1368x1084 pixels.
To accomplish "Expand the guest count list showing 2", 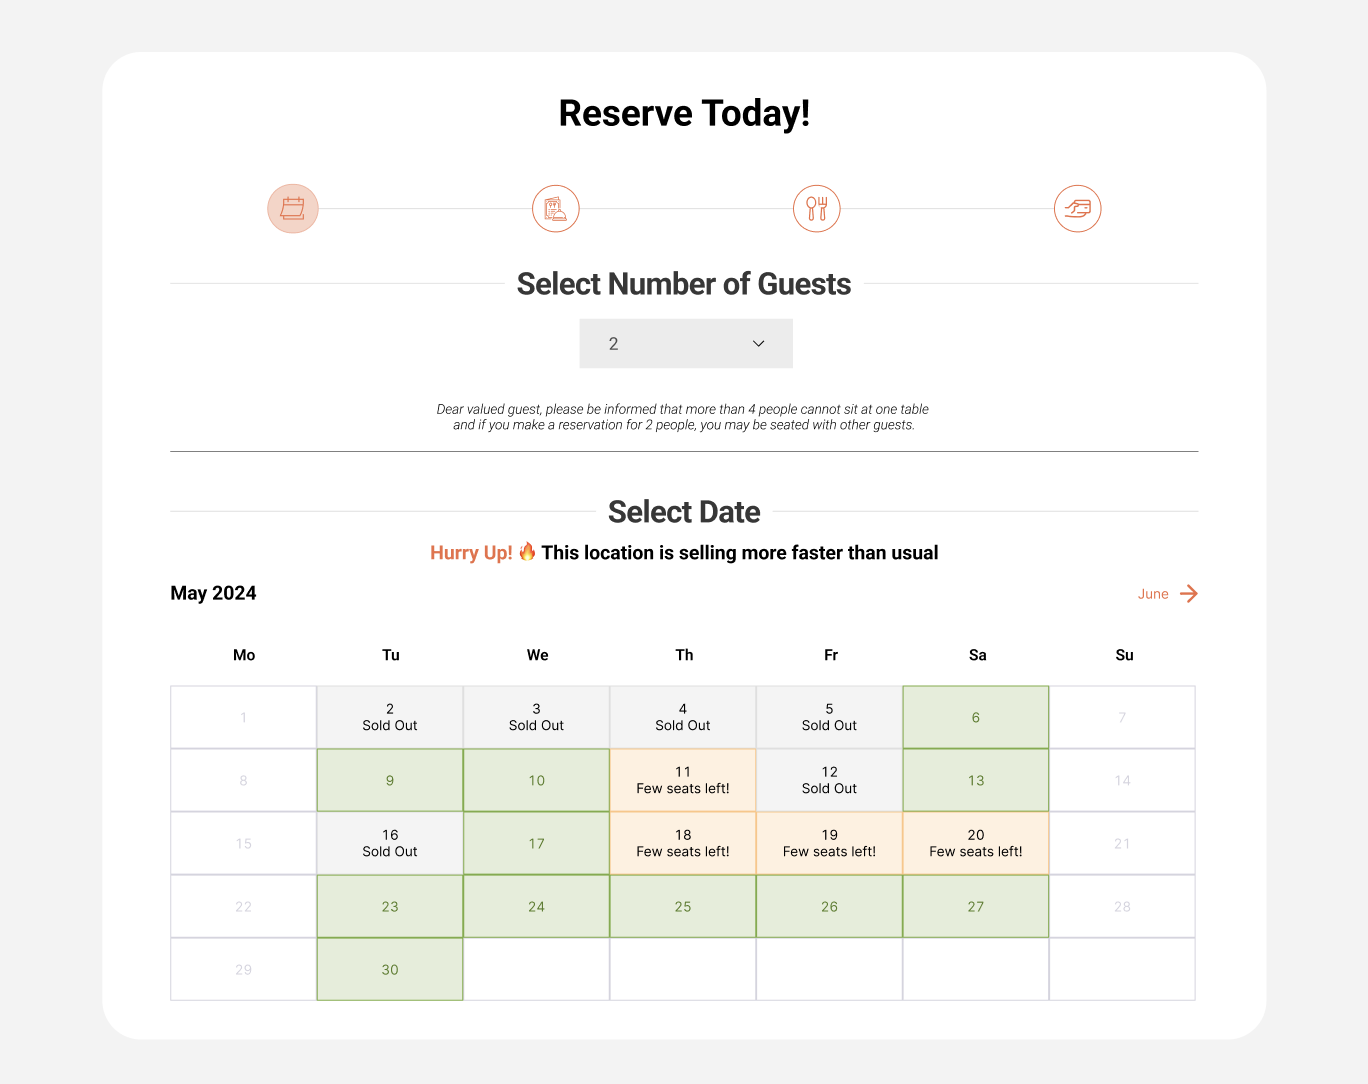I will tap(685, 343).
